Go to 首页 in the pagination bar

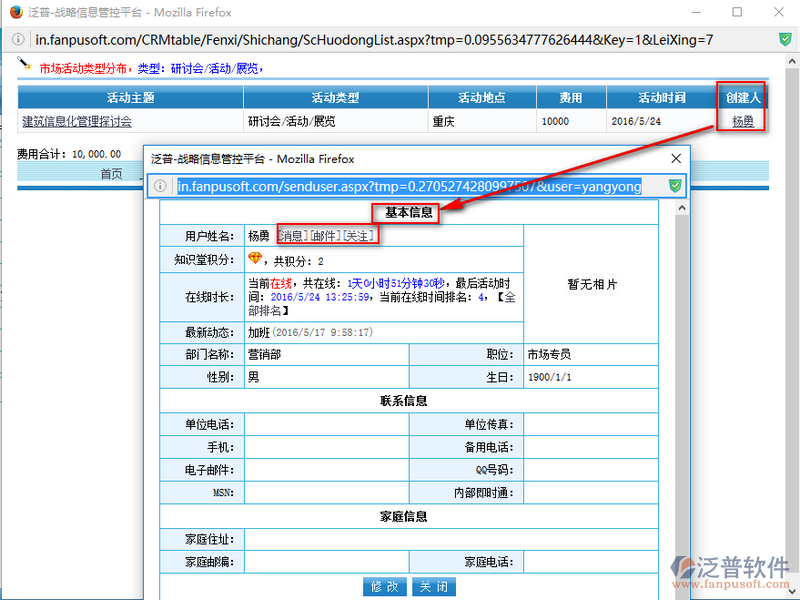click(x=111, y=173)
